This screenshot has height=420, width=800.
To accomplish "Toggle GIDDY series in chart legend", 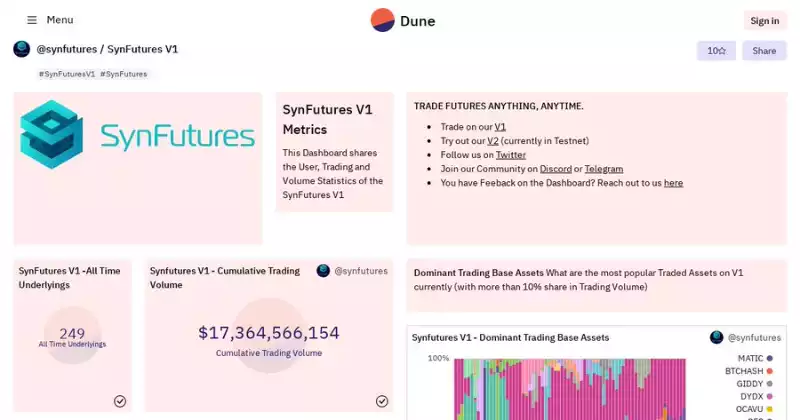I will click(x=750, y=384).
